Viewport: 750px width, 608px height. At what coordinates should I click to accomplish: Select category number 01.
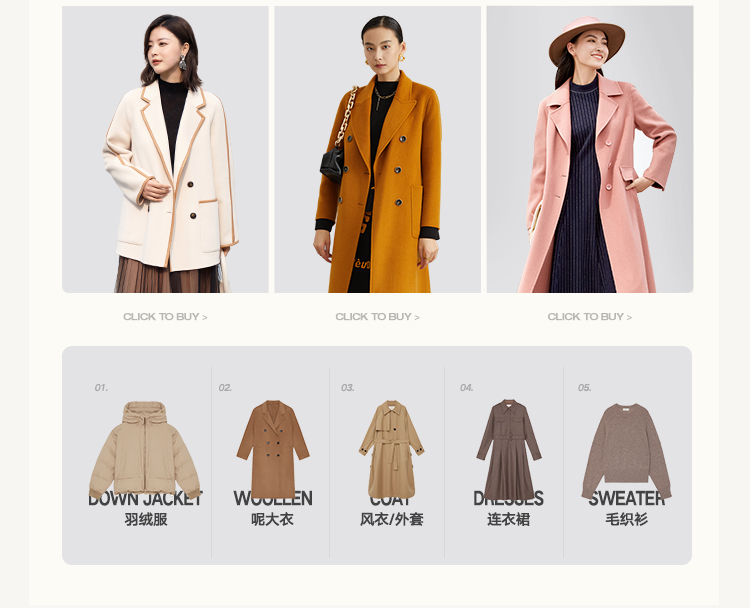[x=101, y=387]
